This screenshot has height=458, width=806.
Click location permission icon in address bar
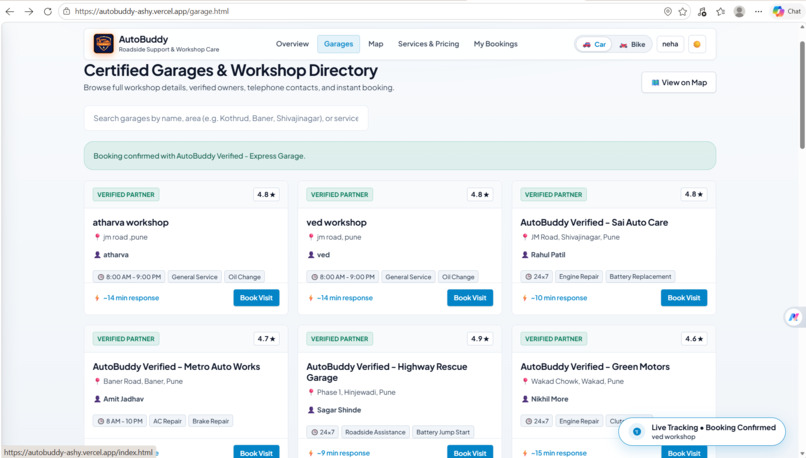point(667,11)
